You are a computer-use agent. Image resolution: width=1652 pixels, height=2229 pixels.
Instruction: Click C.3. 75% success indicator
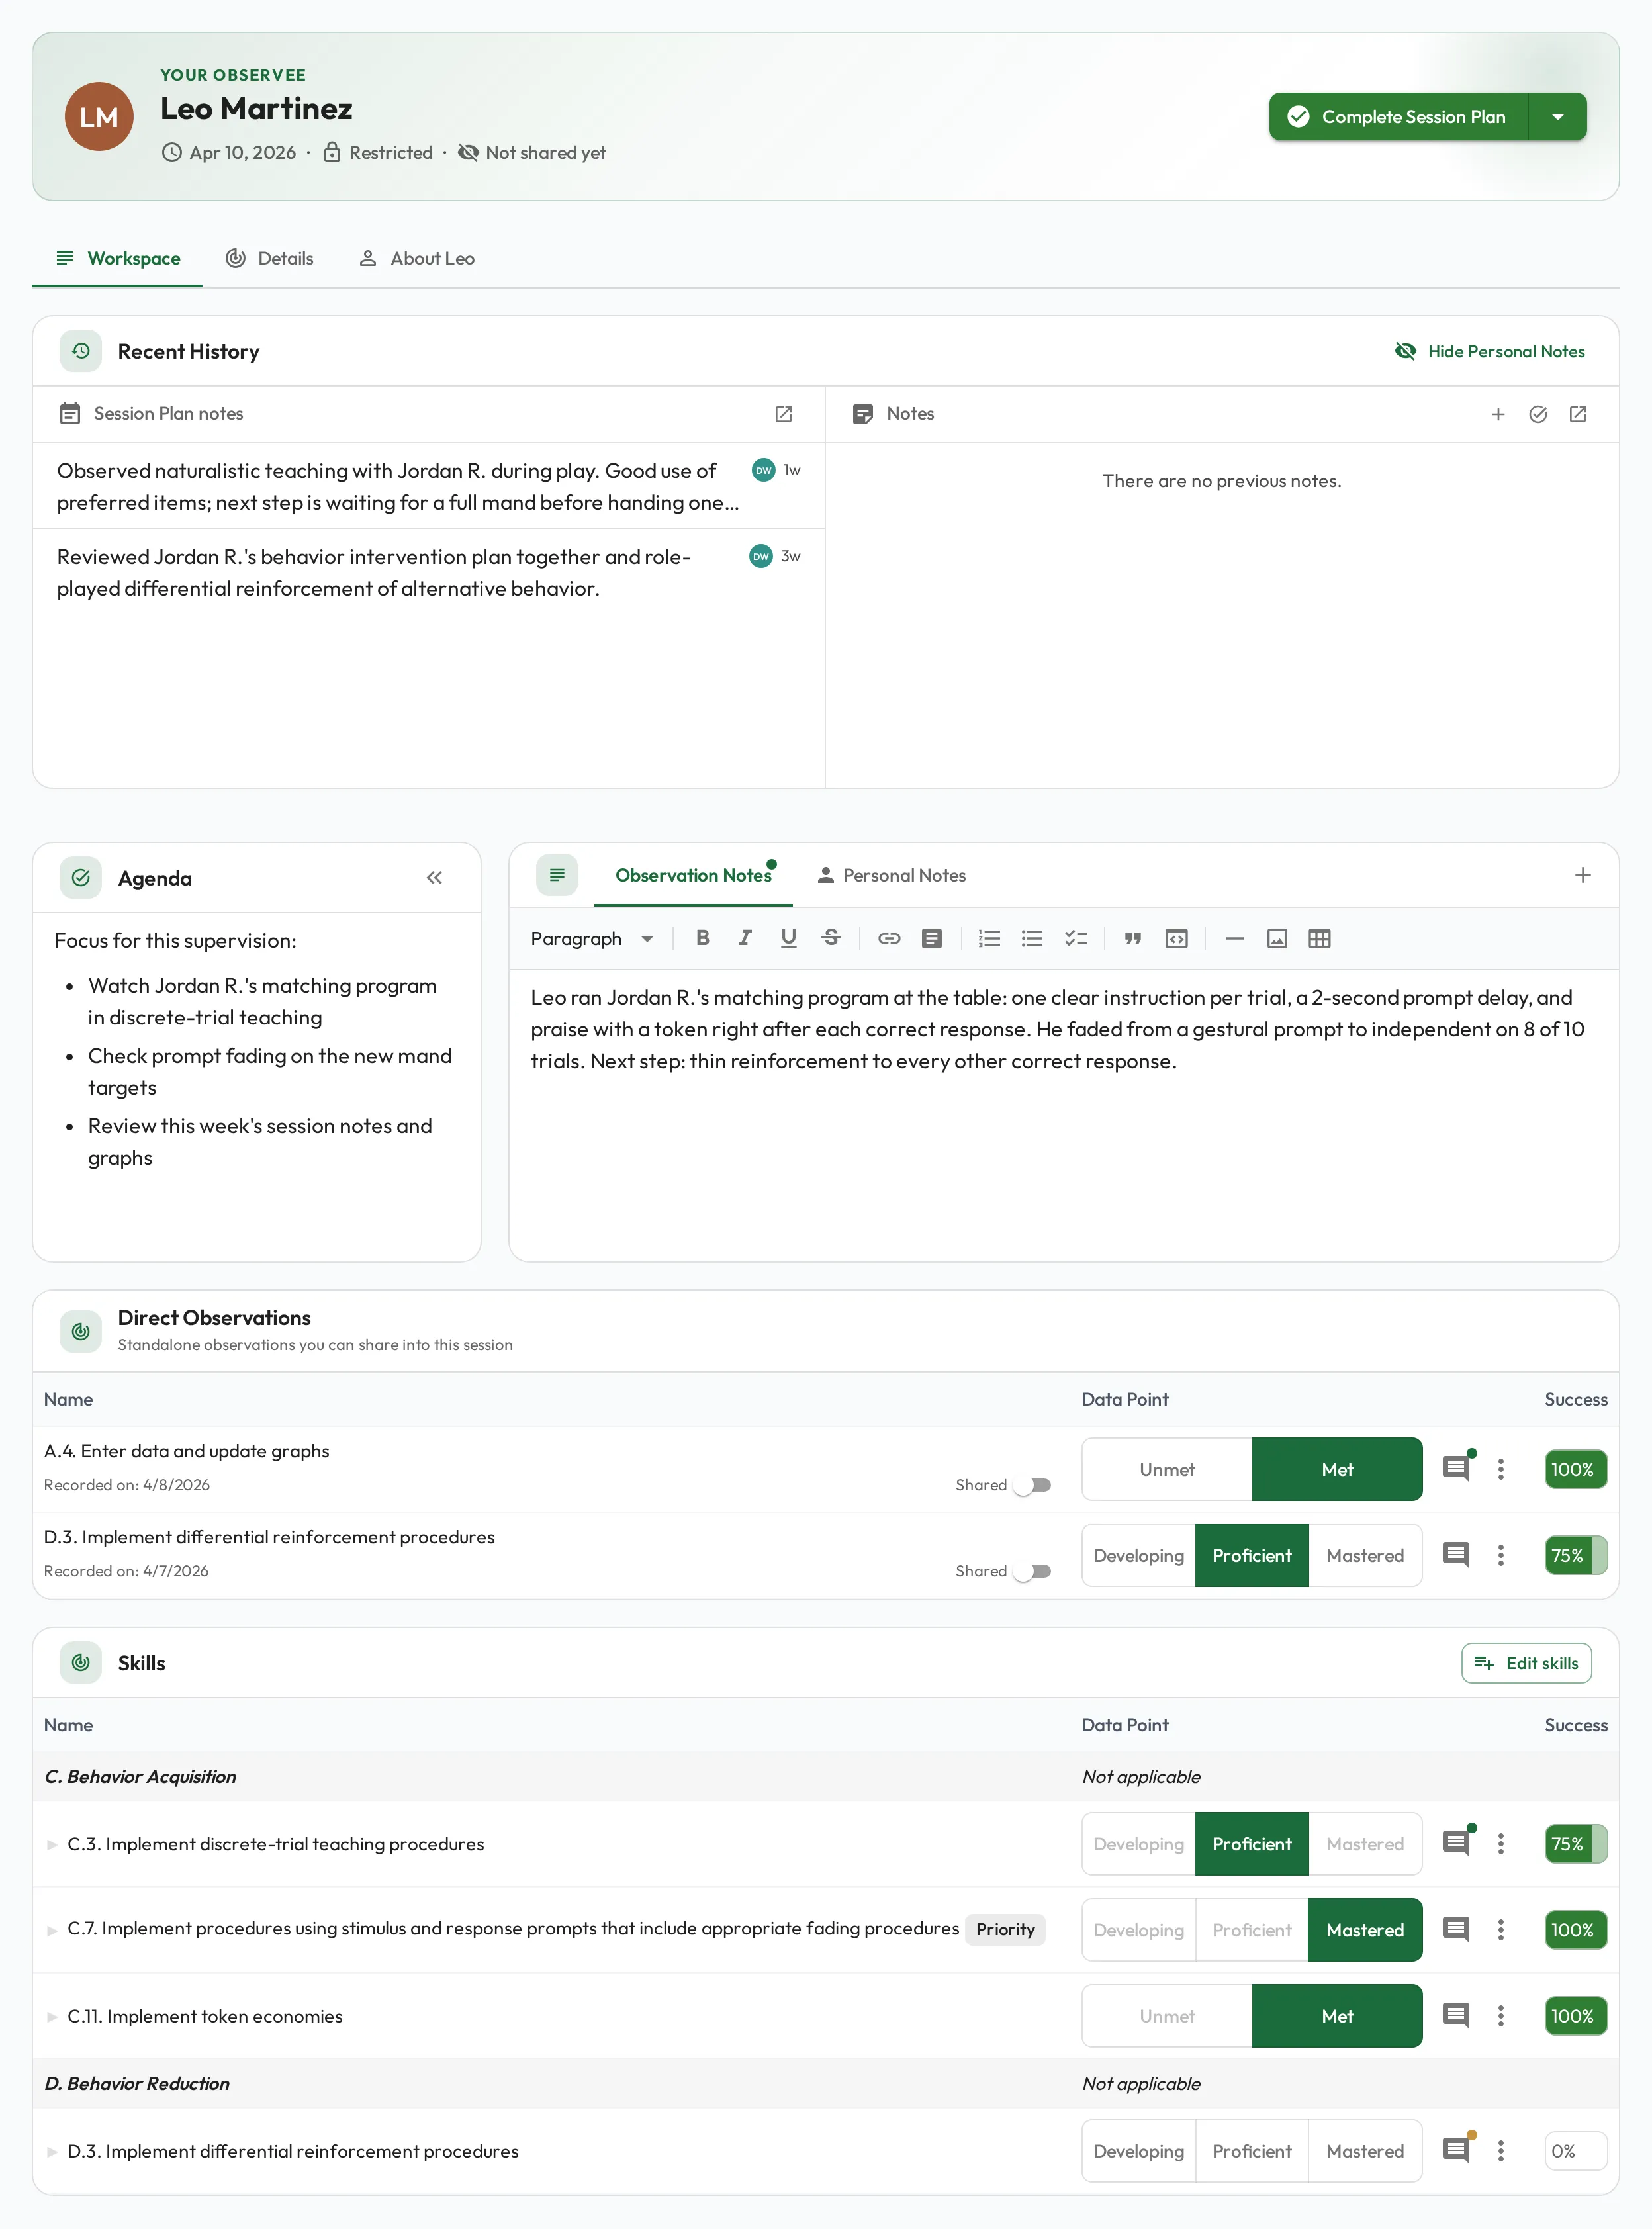point(1575,1844)
